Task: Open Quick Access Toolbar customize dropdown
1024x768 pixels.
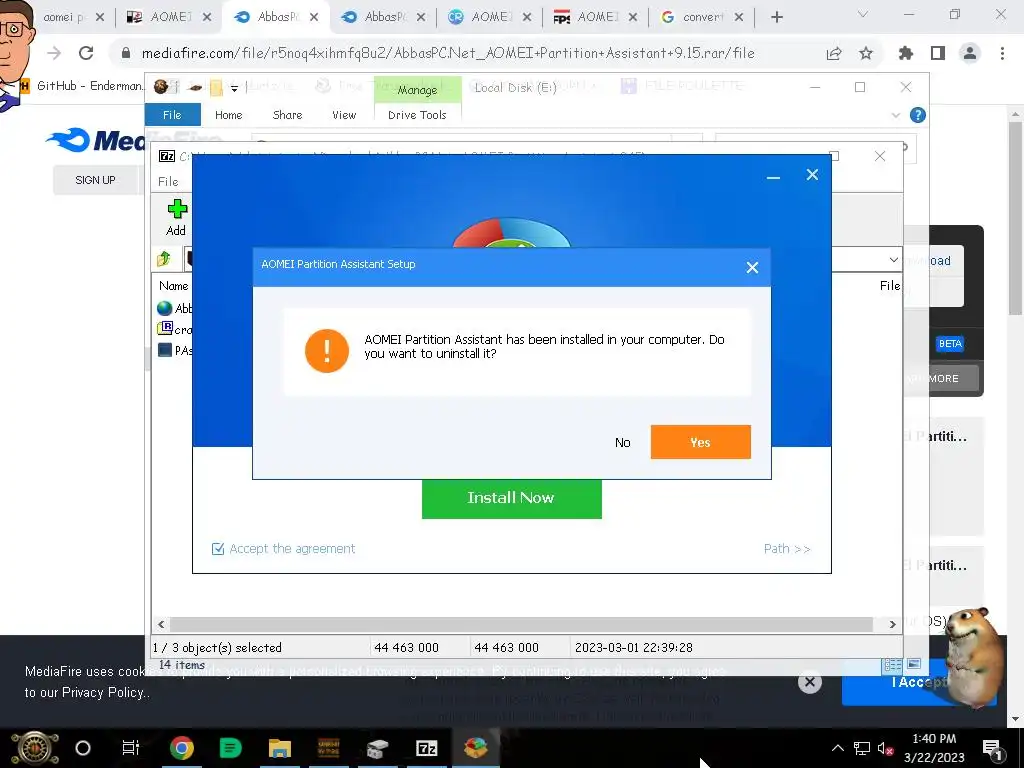Action: pos(234,88)
